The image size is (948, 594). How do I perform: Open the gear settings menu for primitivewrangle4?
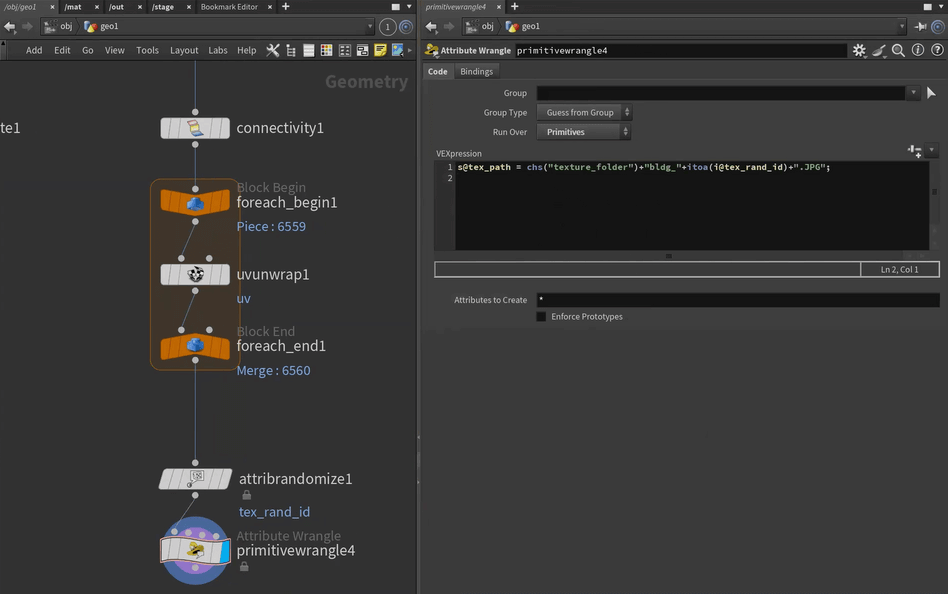pos(859,50)
